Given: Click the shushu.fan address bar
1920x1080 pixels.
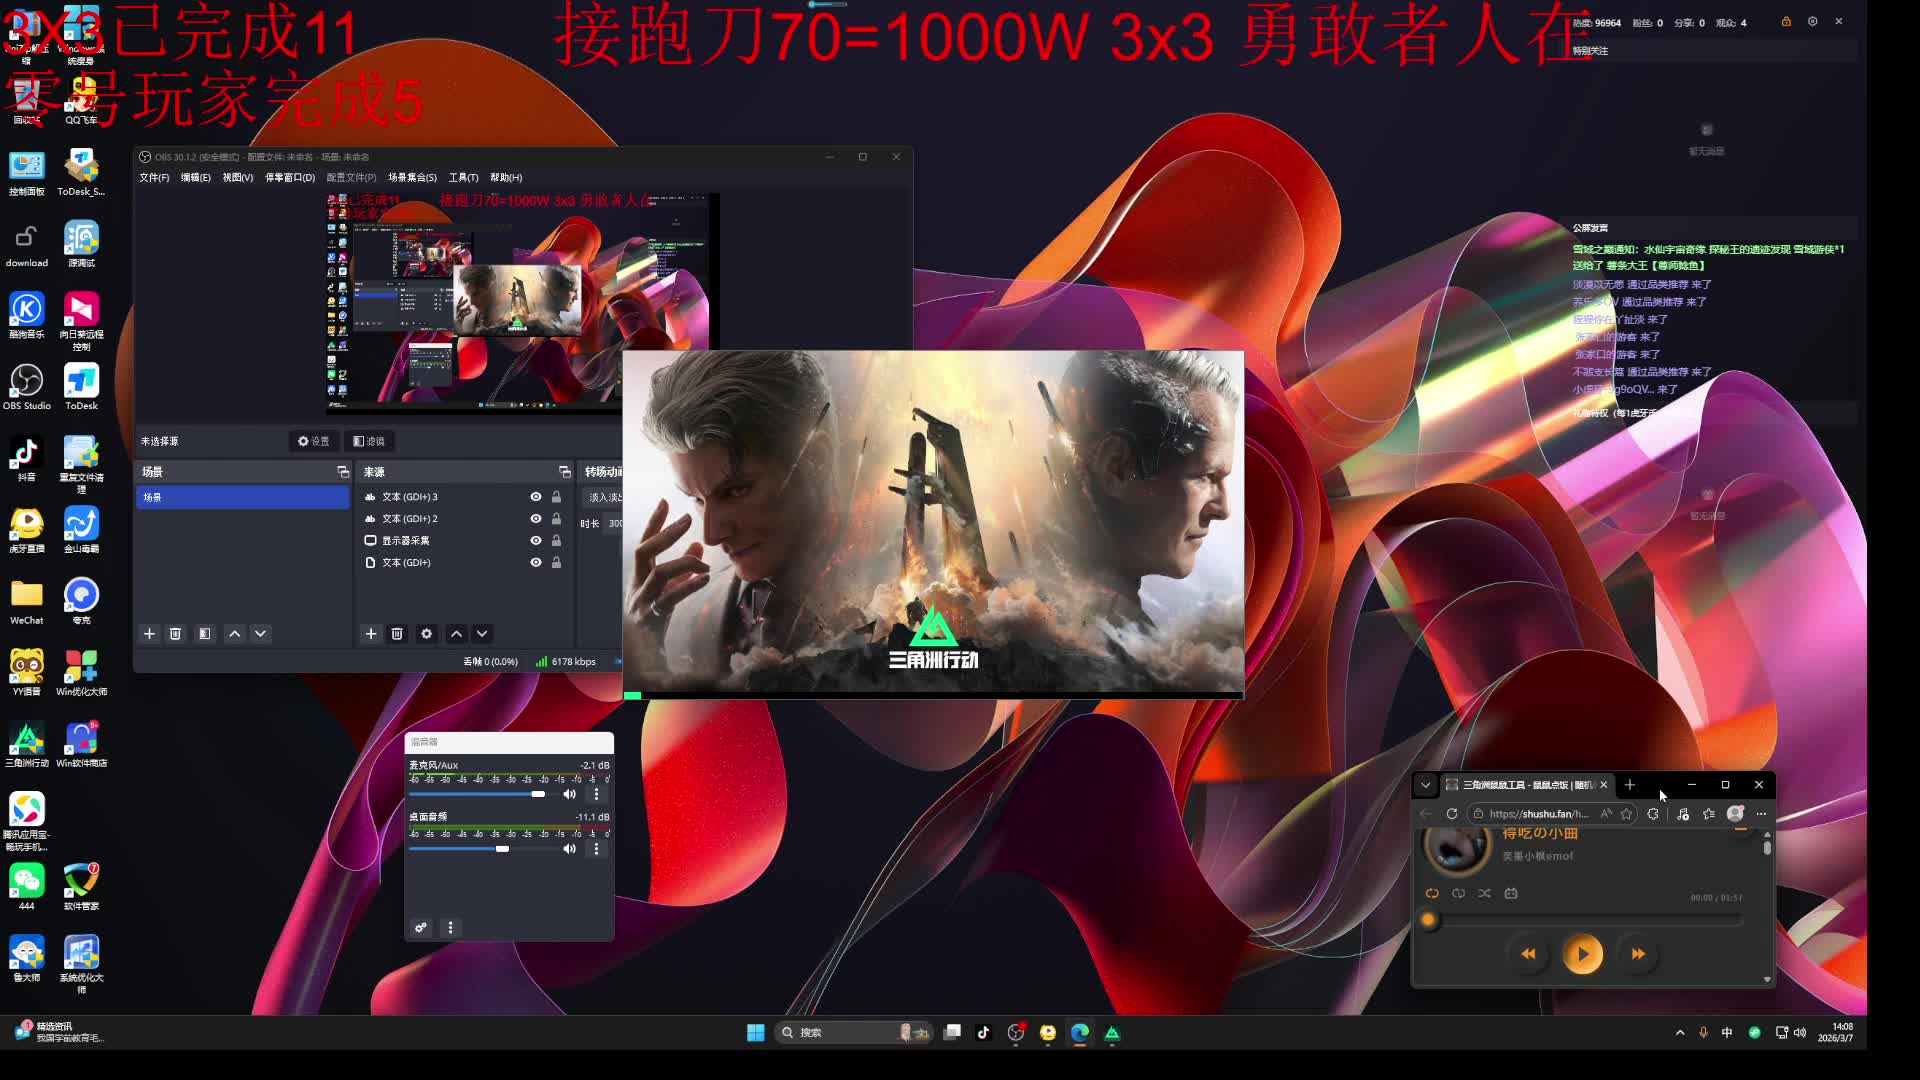Looking at the screenshot, I should [x=1538, y=814].
